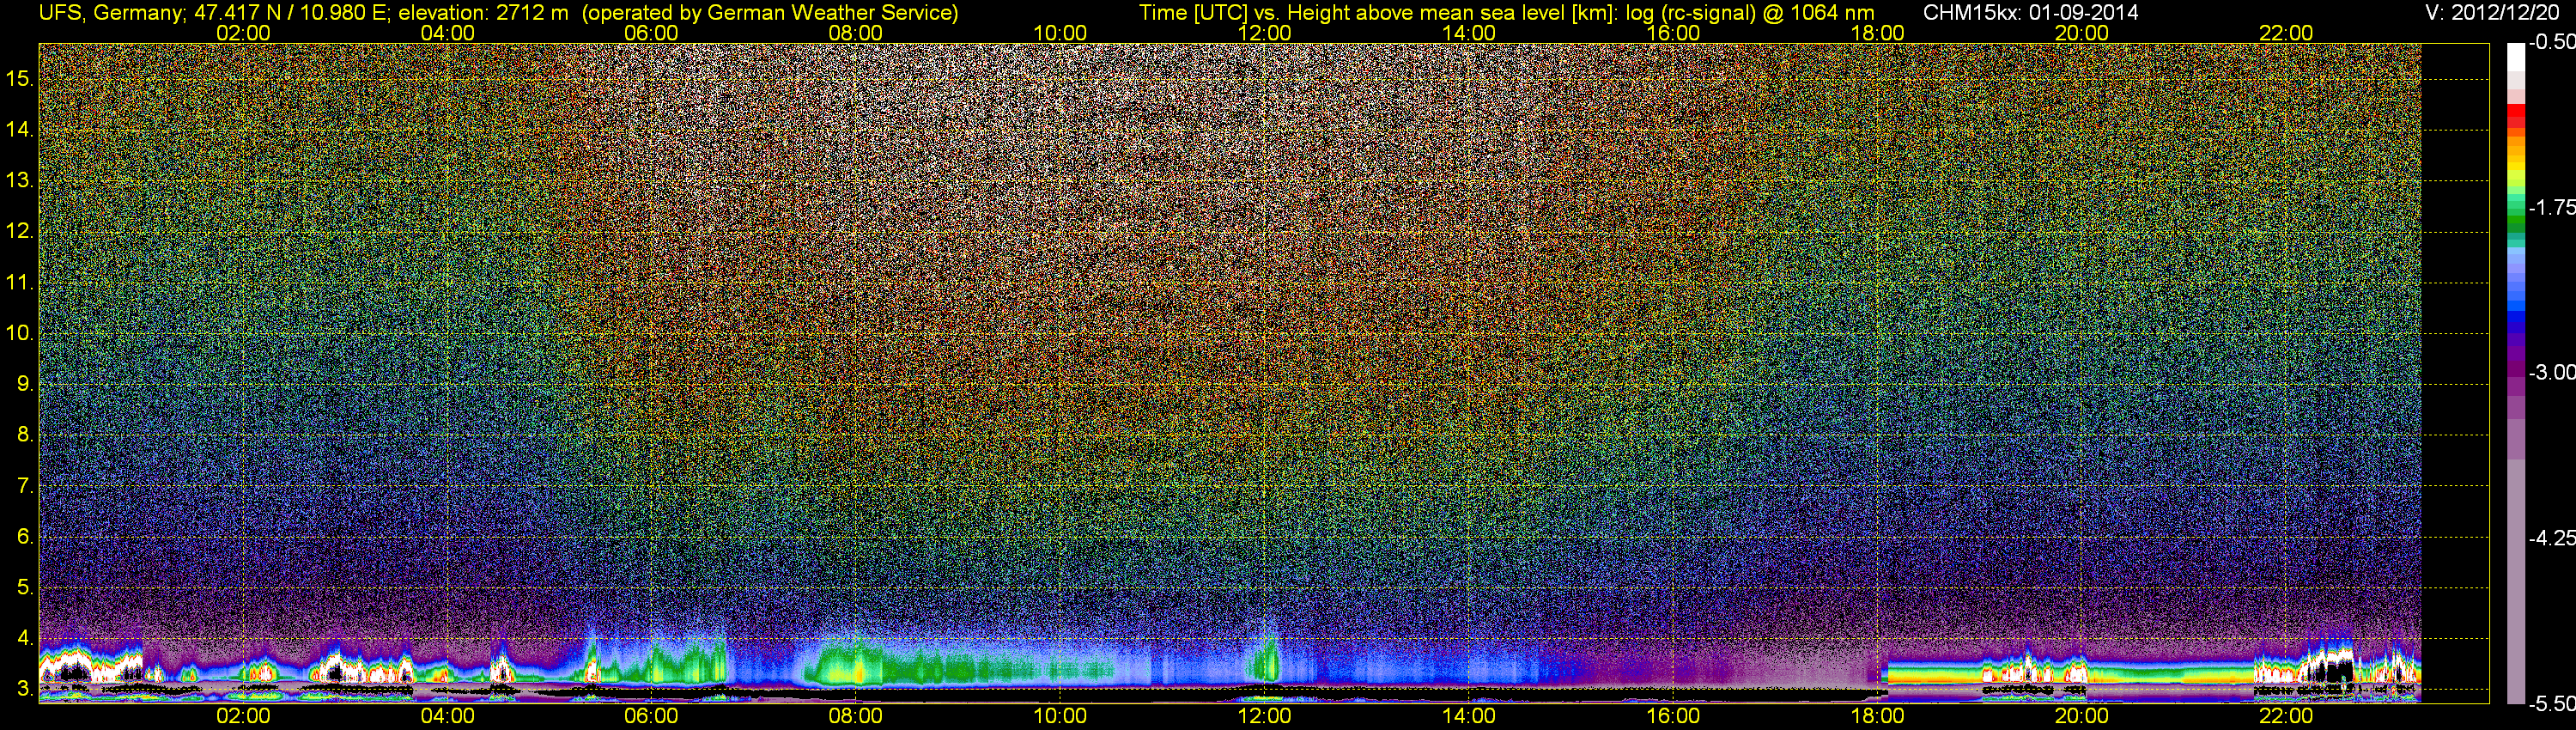Click the "5." km height axis label
This screenshot has height=730, width=2576.
[x=25, y=587]
